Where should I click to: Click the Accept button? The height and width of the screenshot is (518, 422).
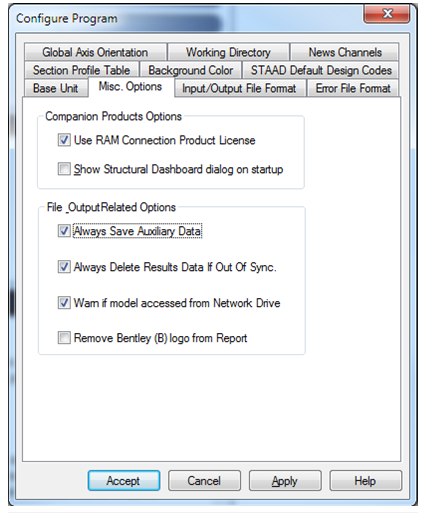point(124,480)
